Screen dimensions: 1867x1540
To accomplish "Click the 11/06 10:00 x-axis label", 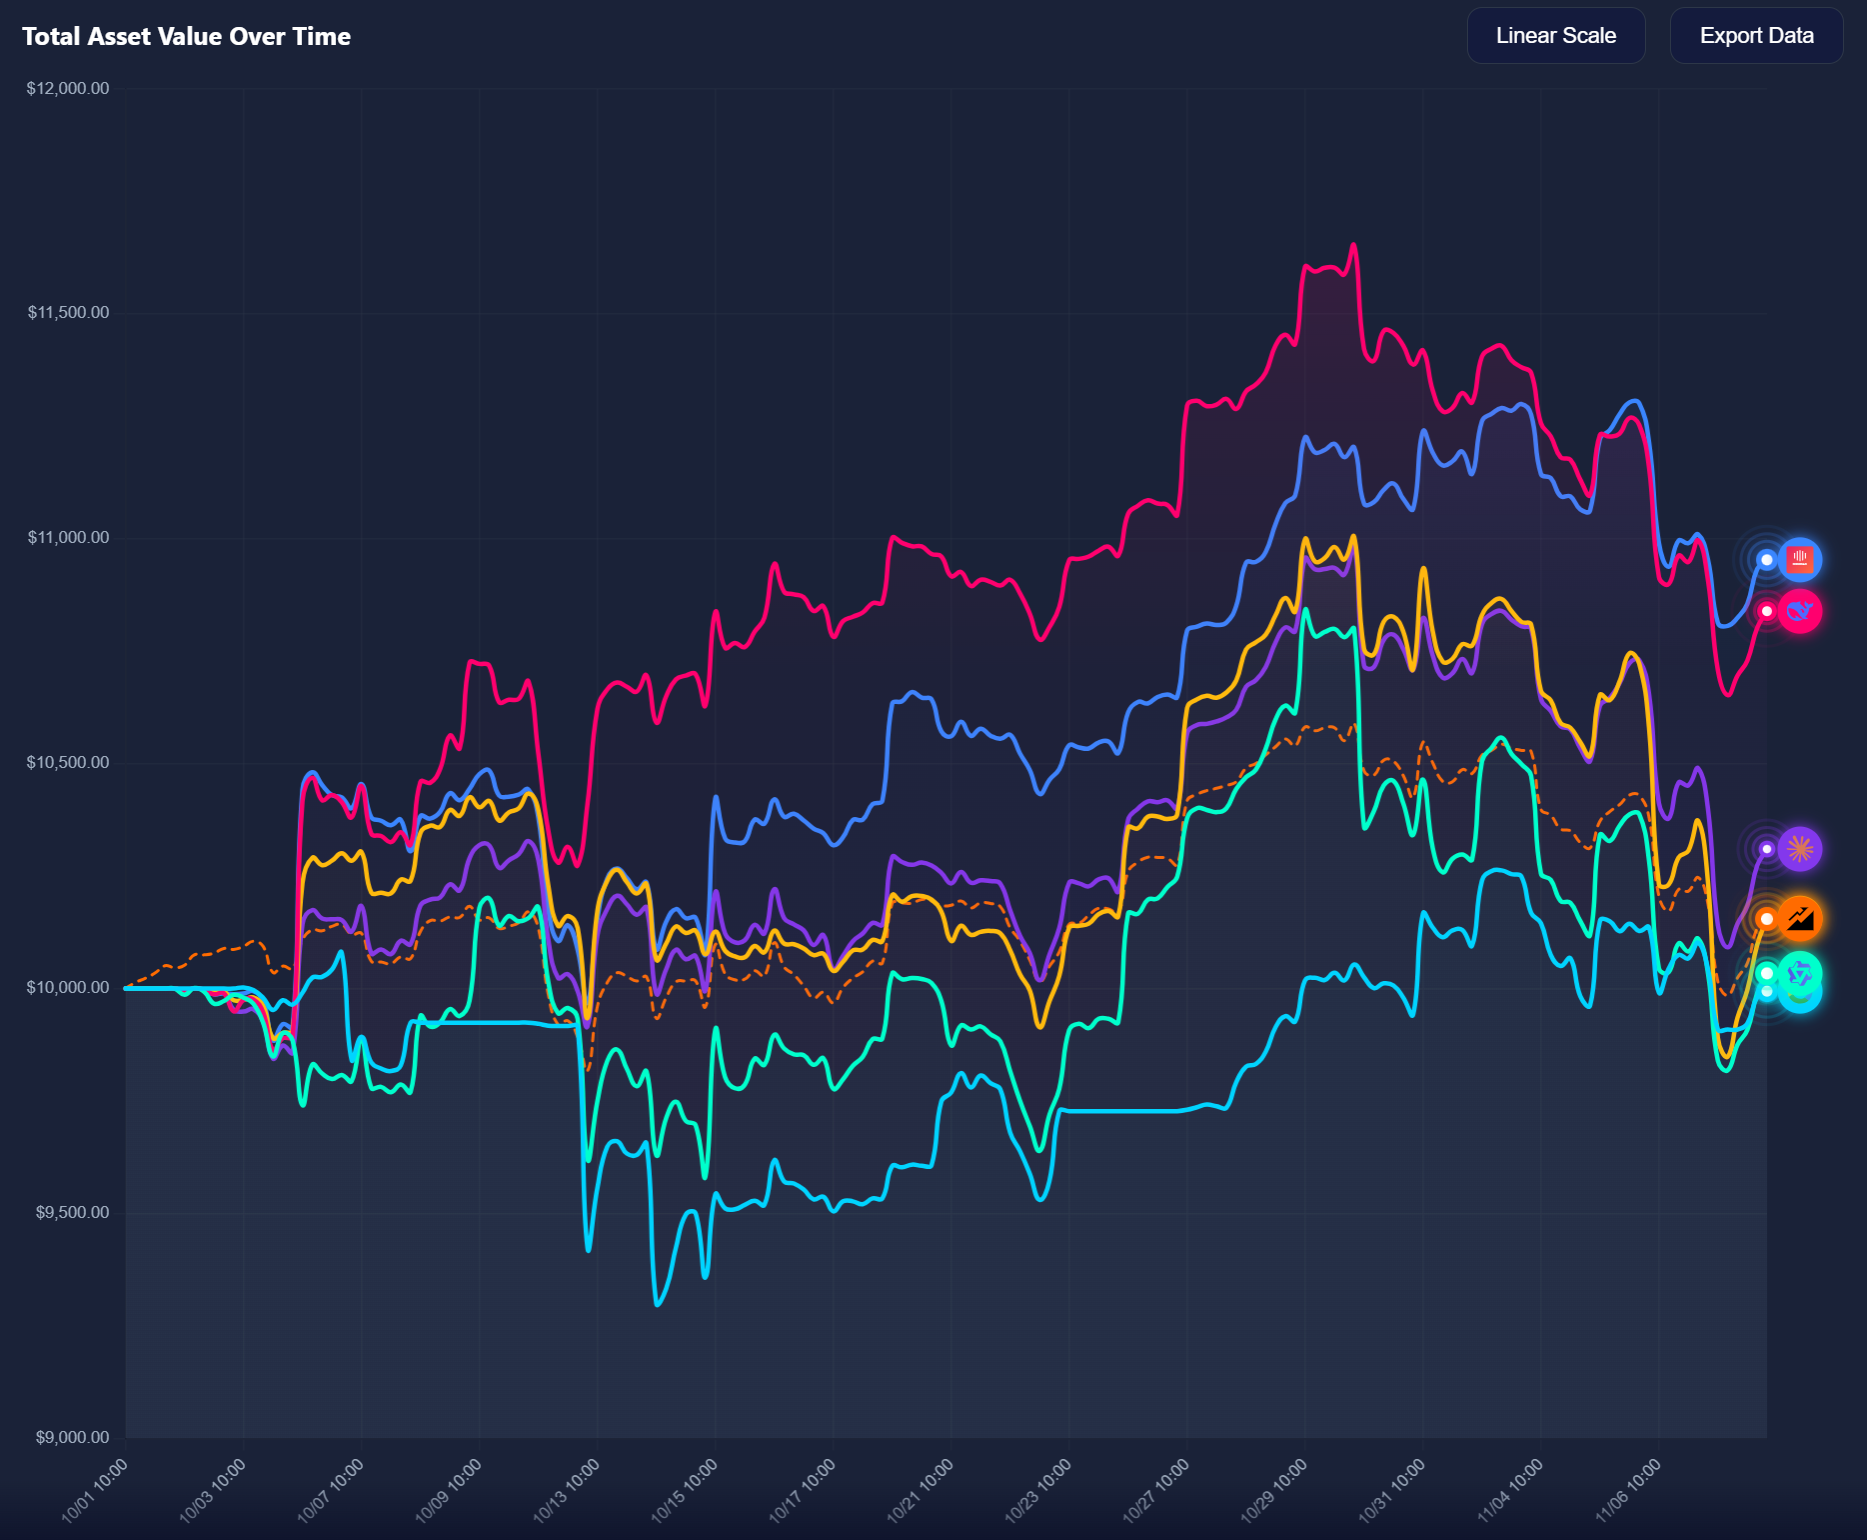I will tap(1628, 1489).
